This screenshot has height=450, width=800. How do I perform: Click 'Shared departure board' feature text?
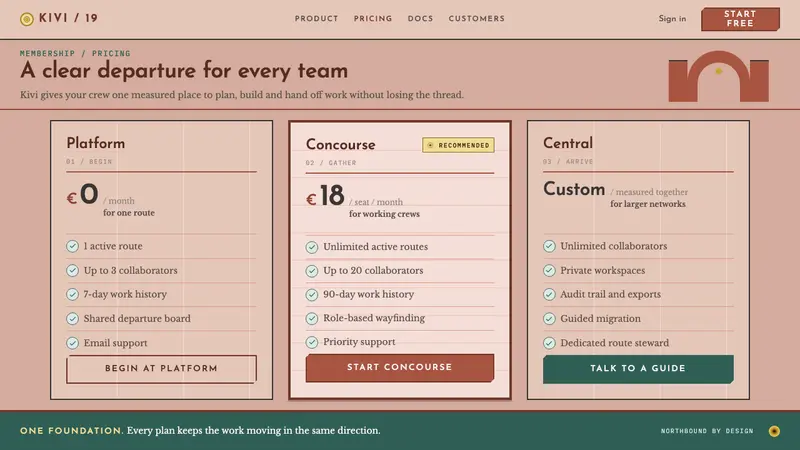click(x=137, y=319)
